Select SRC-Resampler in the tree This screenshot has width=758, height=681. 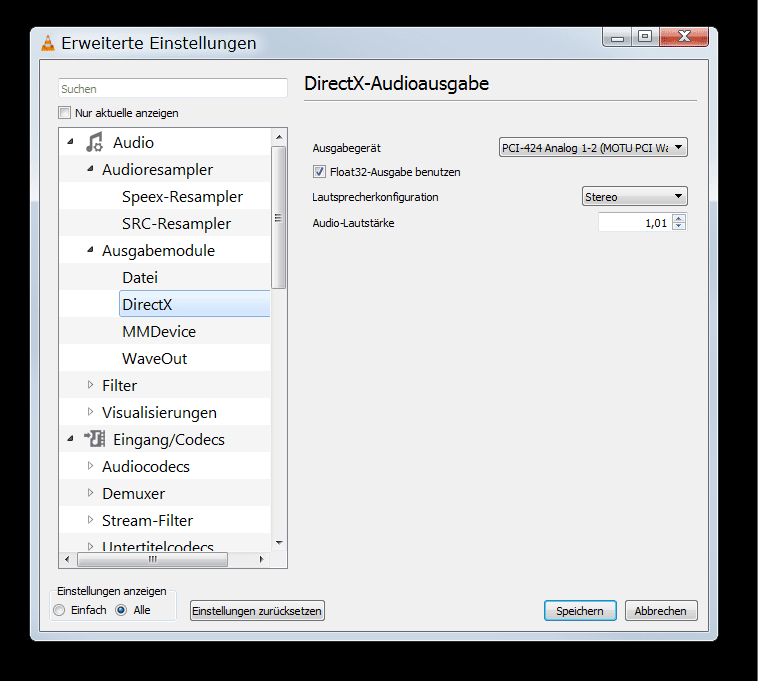tap(176, 224)
